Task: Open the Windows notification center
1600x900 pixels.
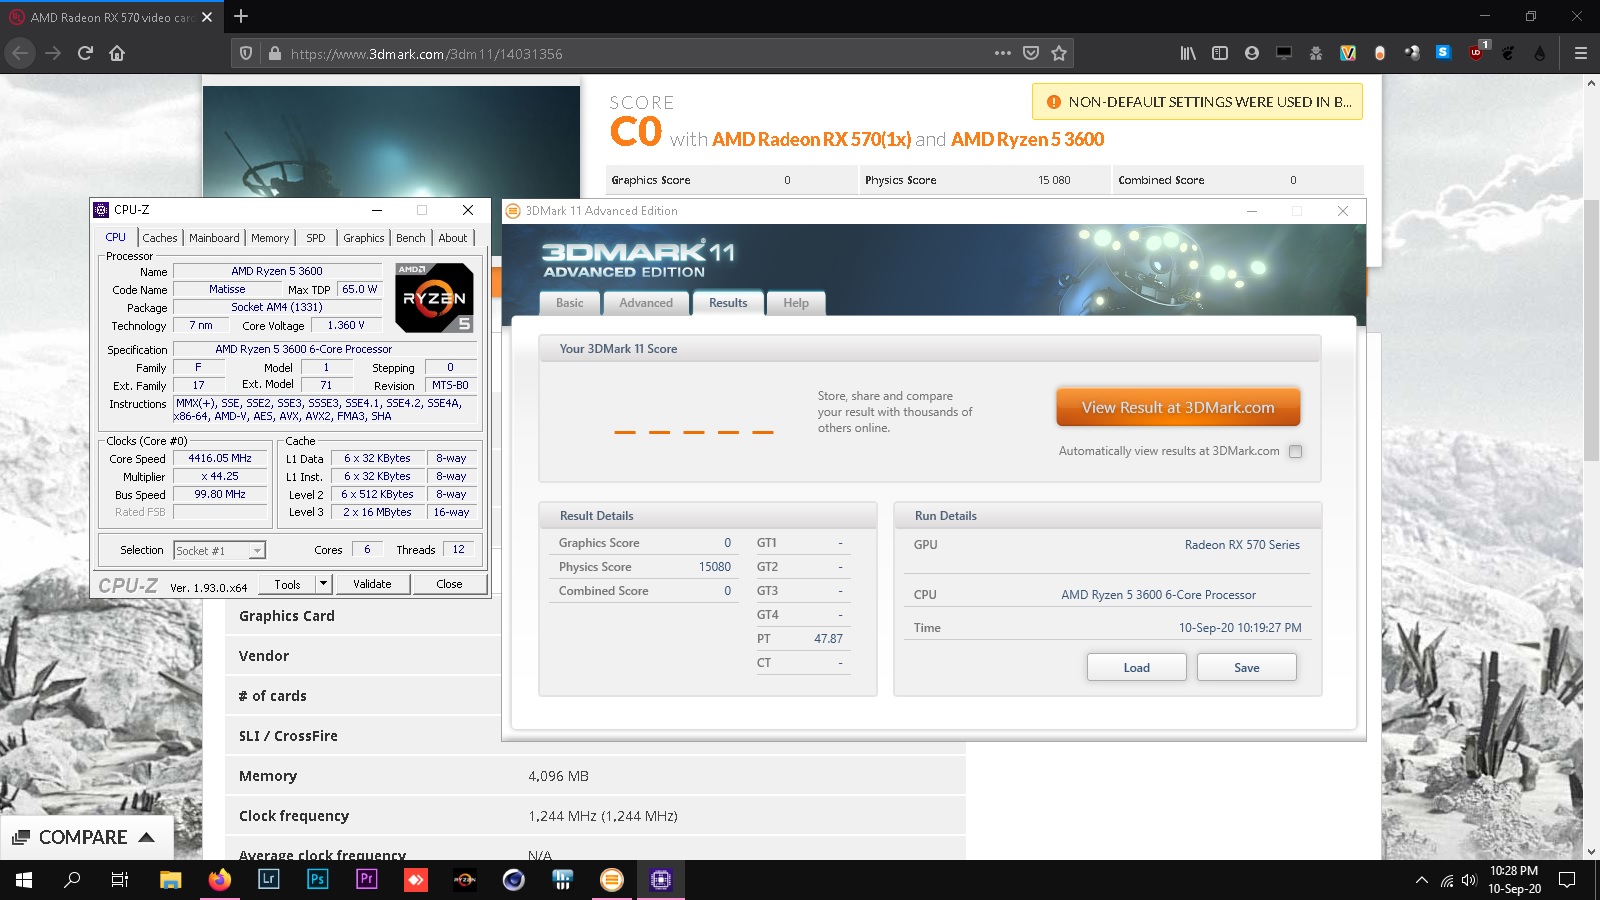Action: [1567, 880]
